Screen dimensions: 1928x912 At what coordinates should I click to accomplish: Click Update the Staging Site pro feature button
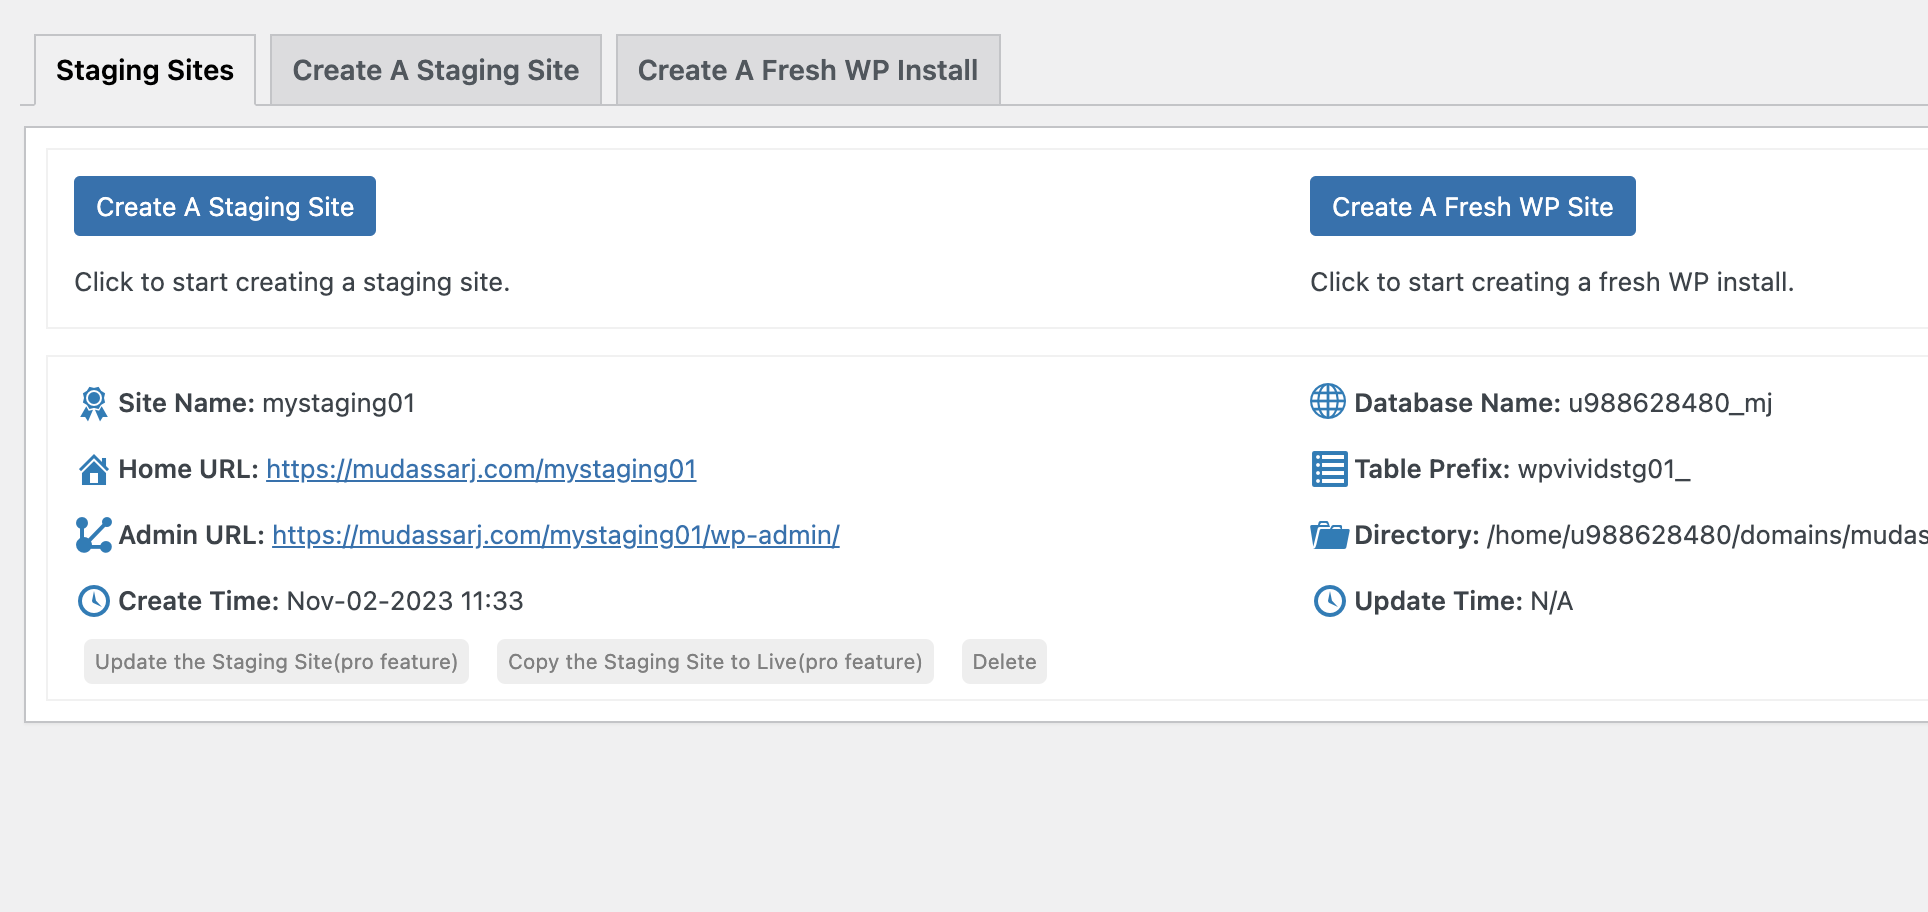click(276, 662)
